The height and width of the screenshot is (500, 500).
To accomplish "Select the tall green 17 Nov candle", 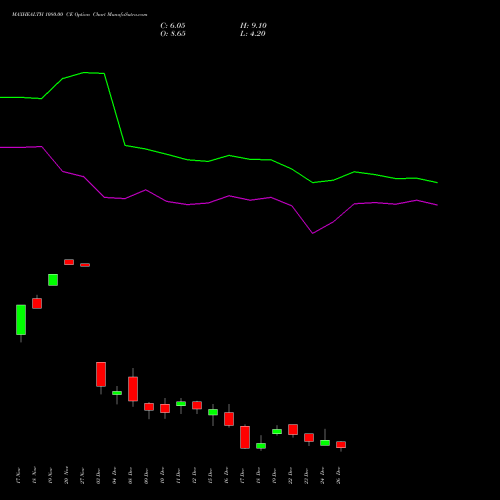I will click(21, 320).
